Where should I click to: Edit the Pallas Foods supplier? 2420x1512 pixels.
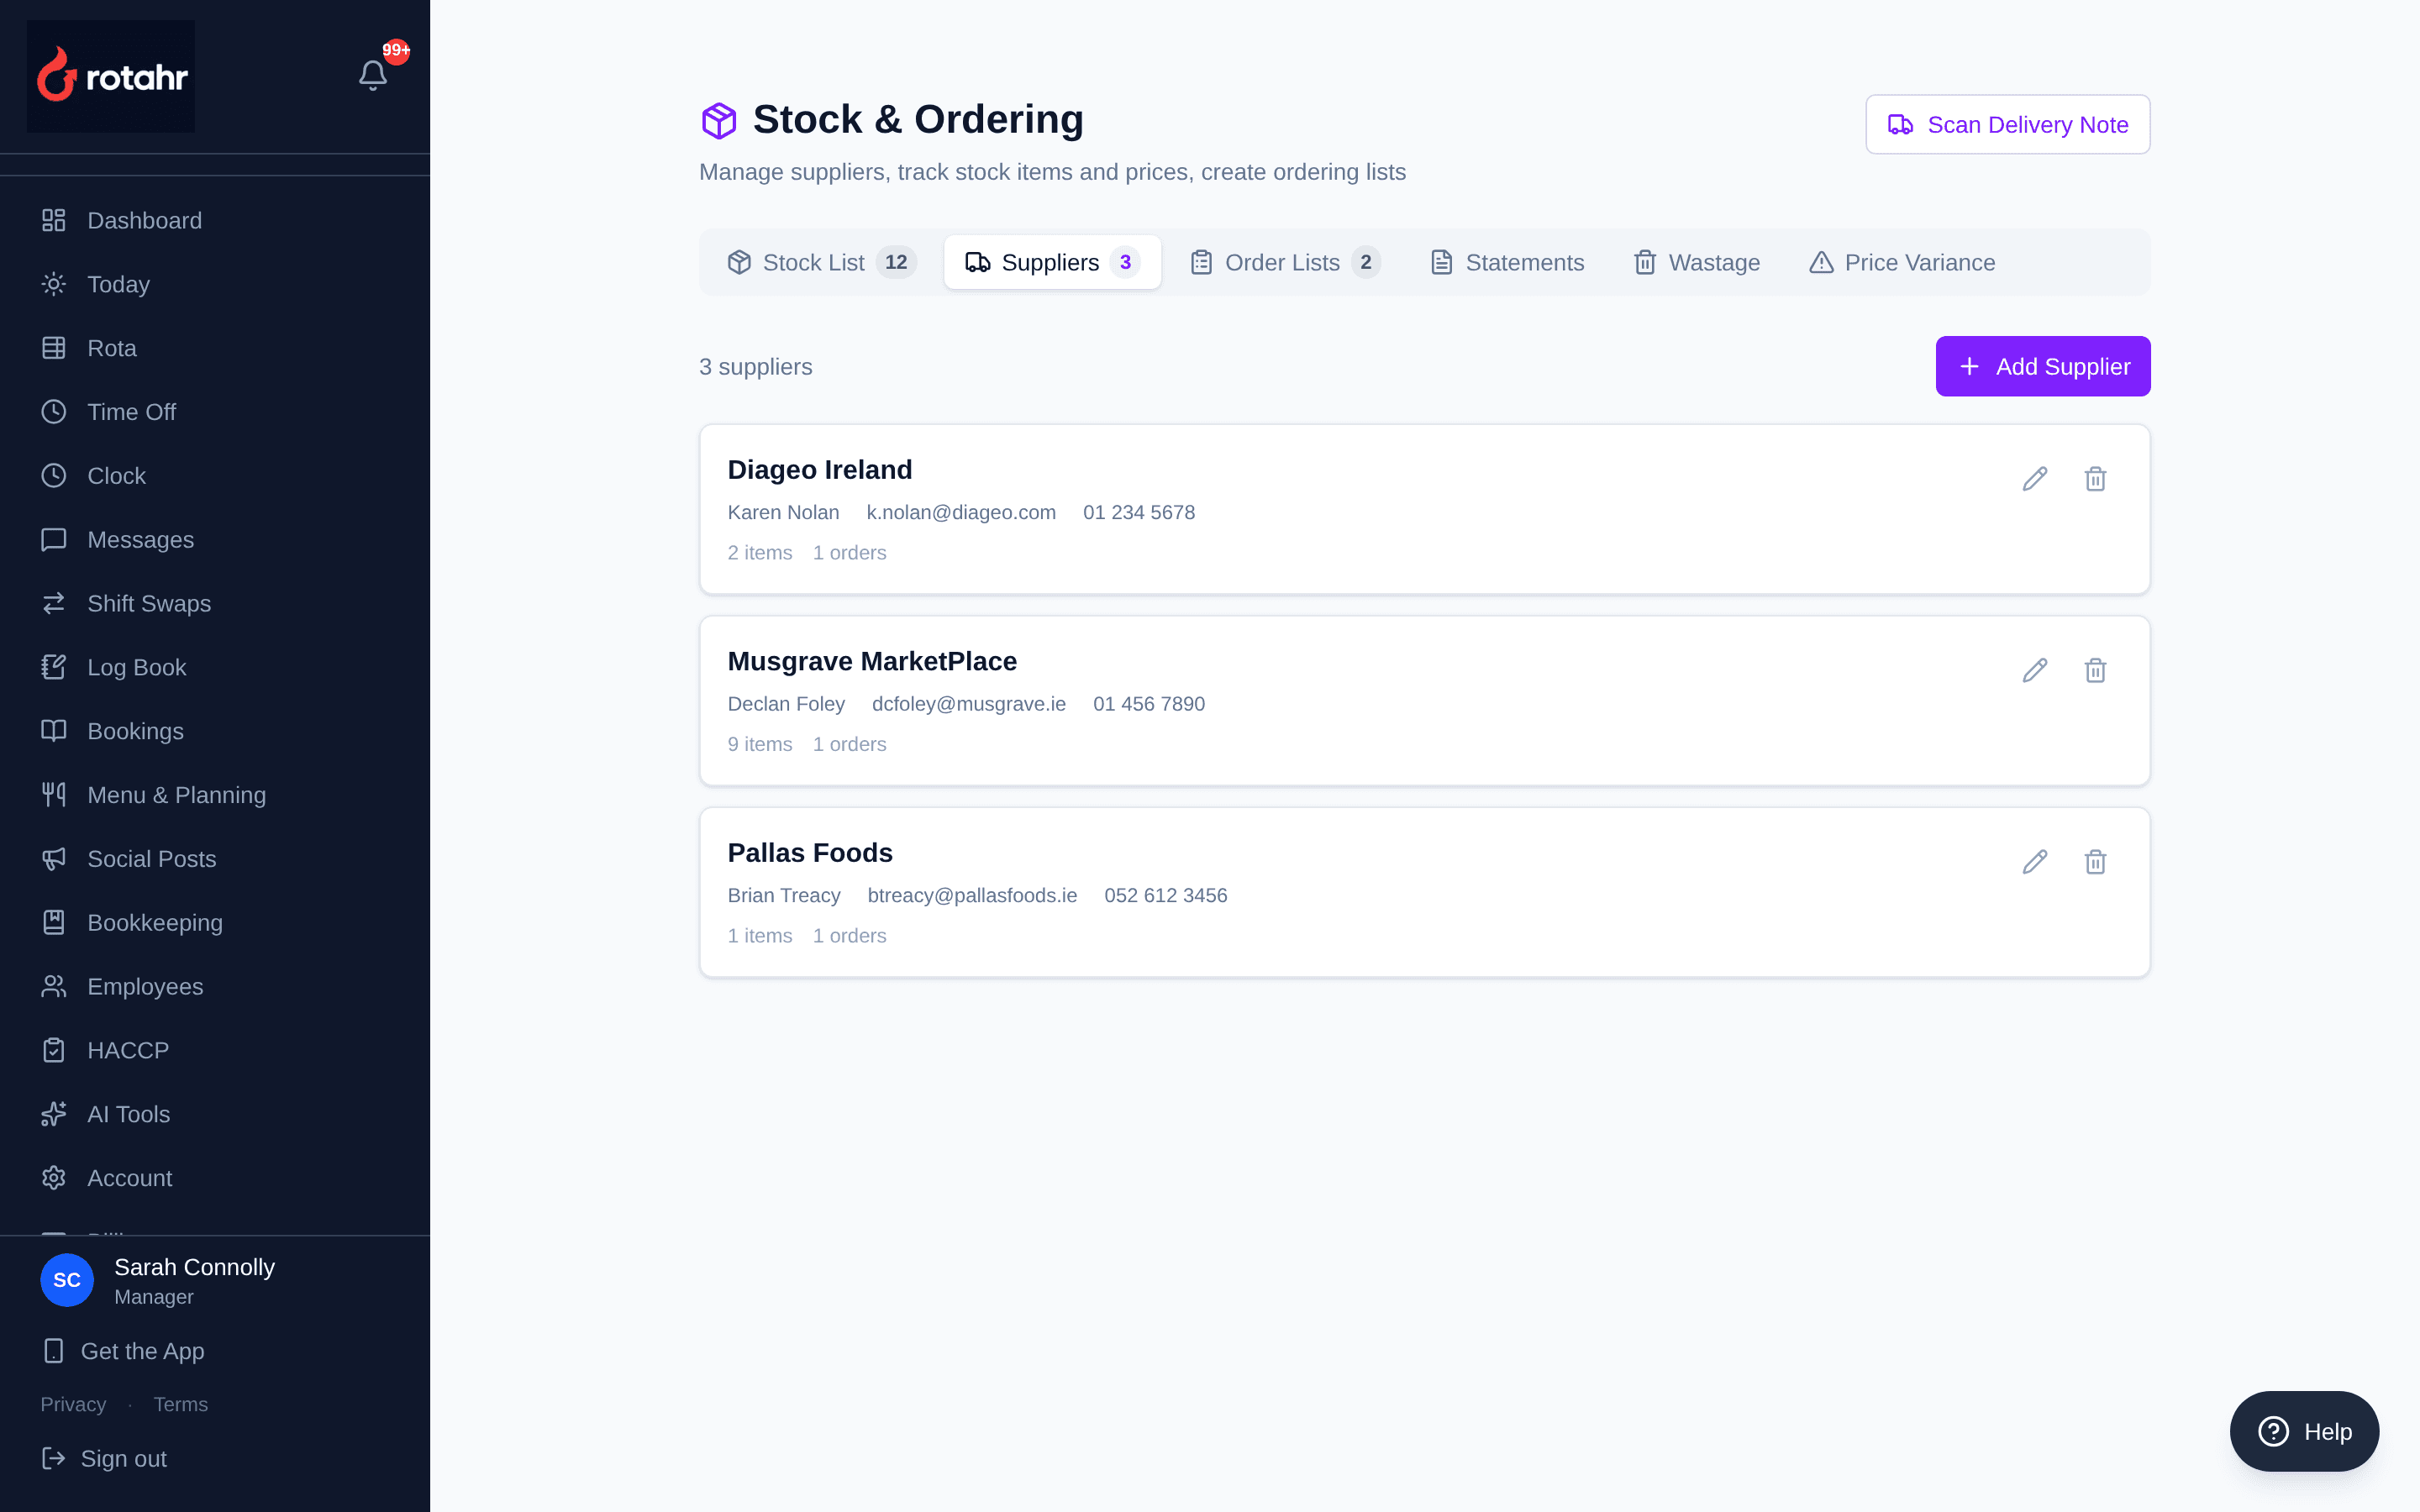click(2035, 862)
